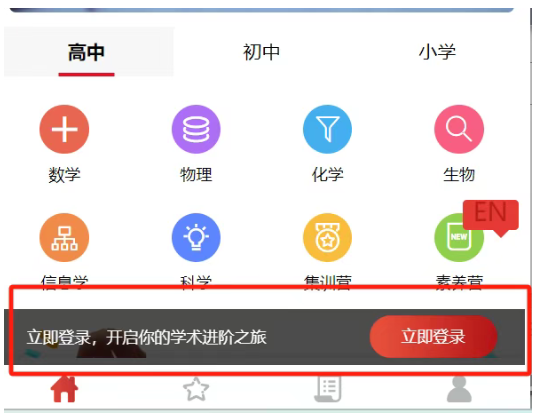This screenshot has height=413, width=535.
Task: Click the 数学 label text
Action: point(64,175)
